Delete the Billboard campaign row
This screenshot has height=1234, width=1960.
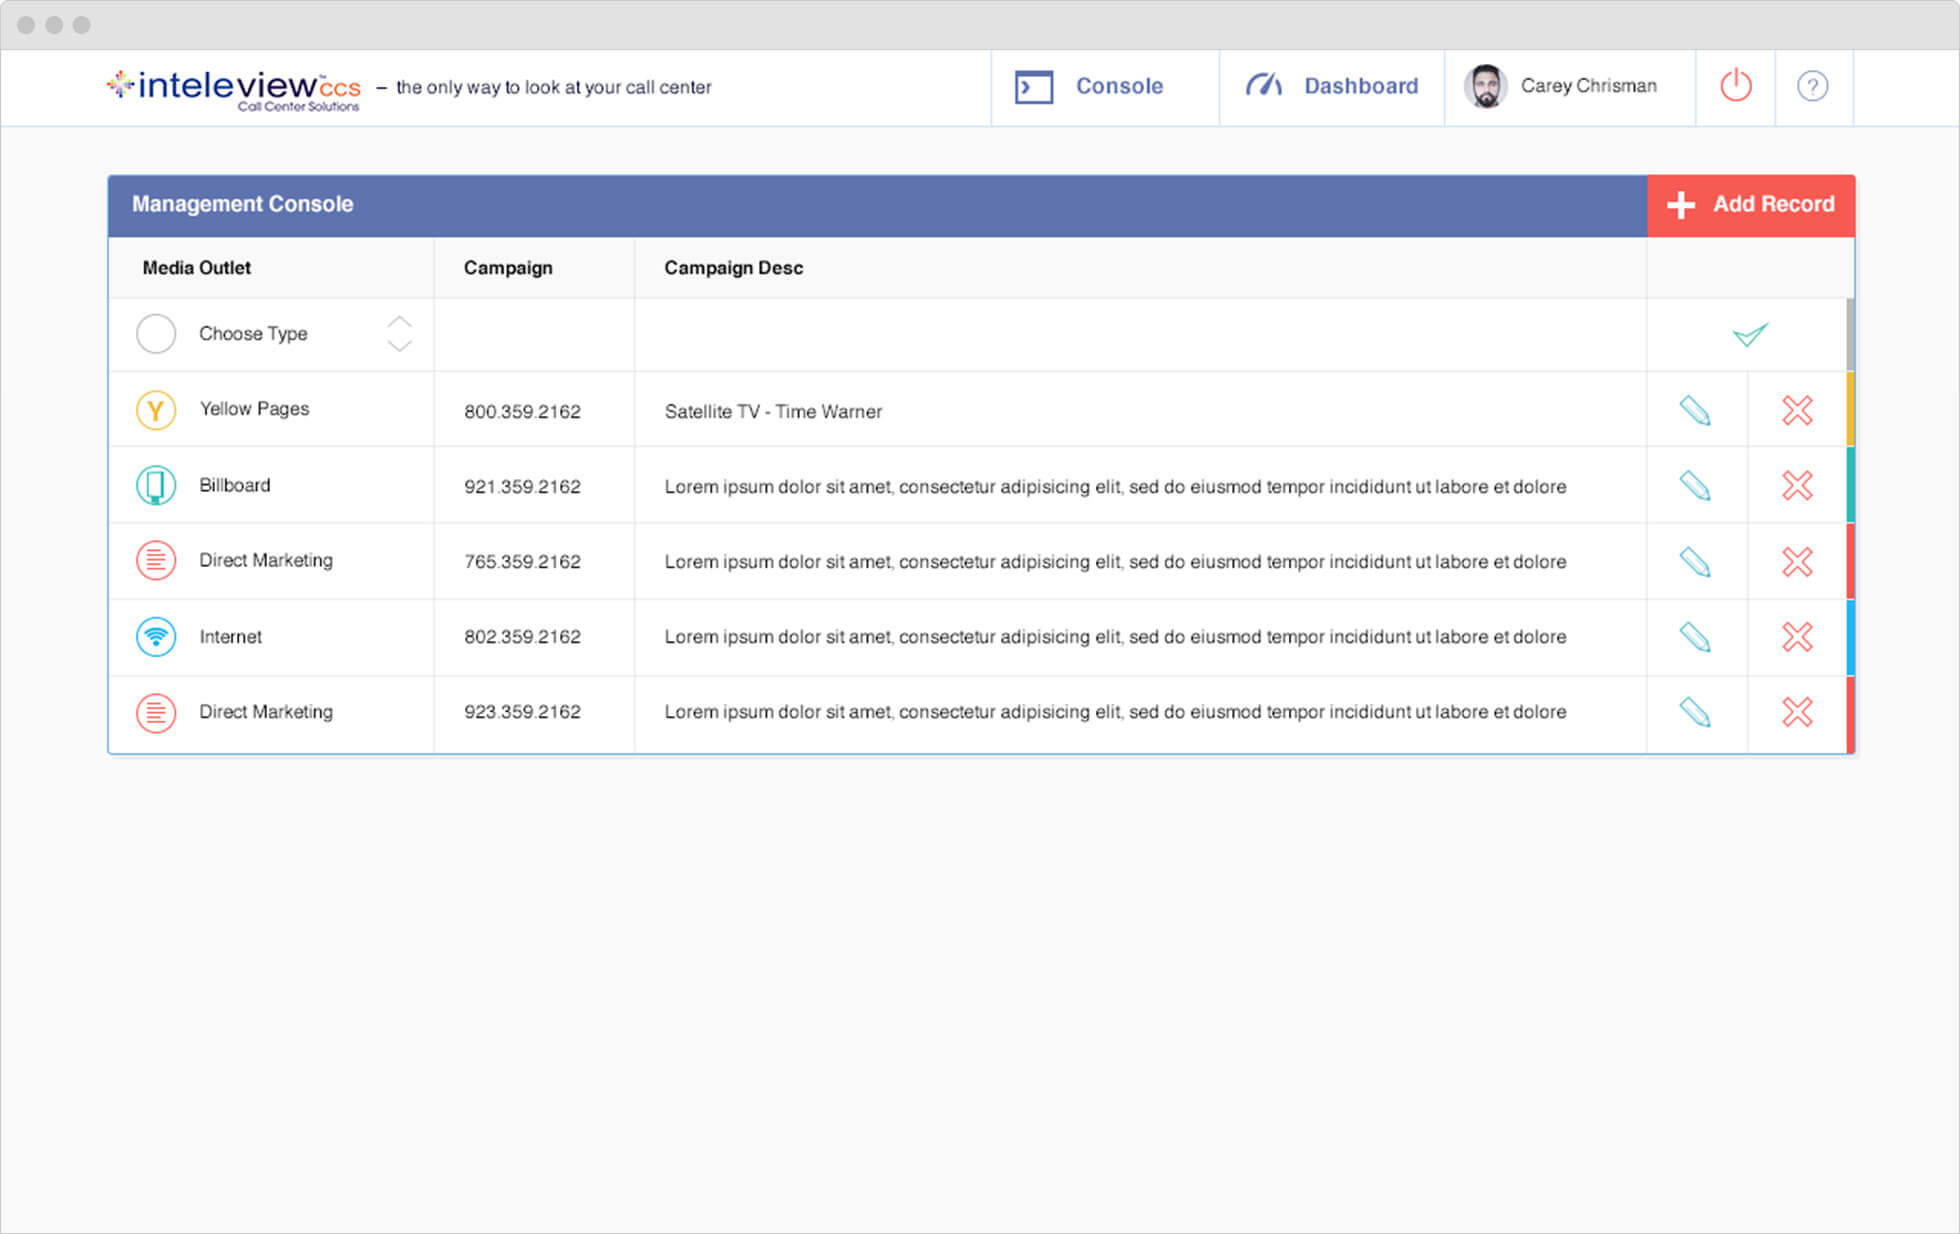[x=1797, y=486]
